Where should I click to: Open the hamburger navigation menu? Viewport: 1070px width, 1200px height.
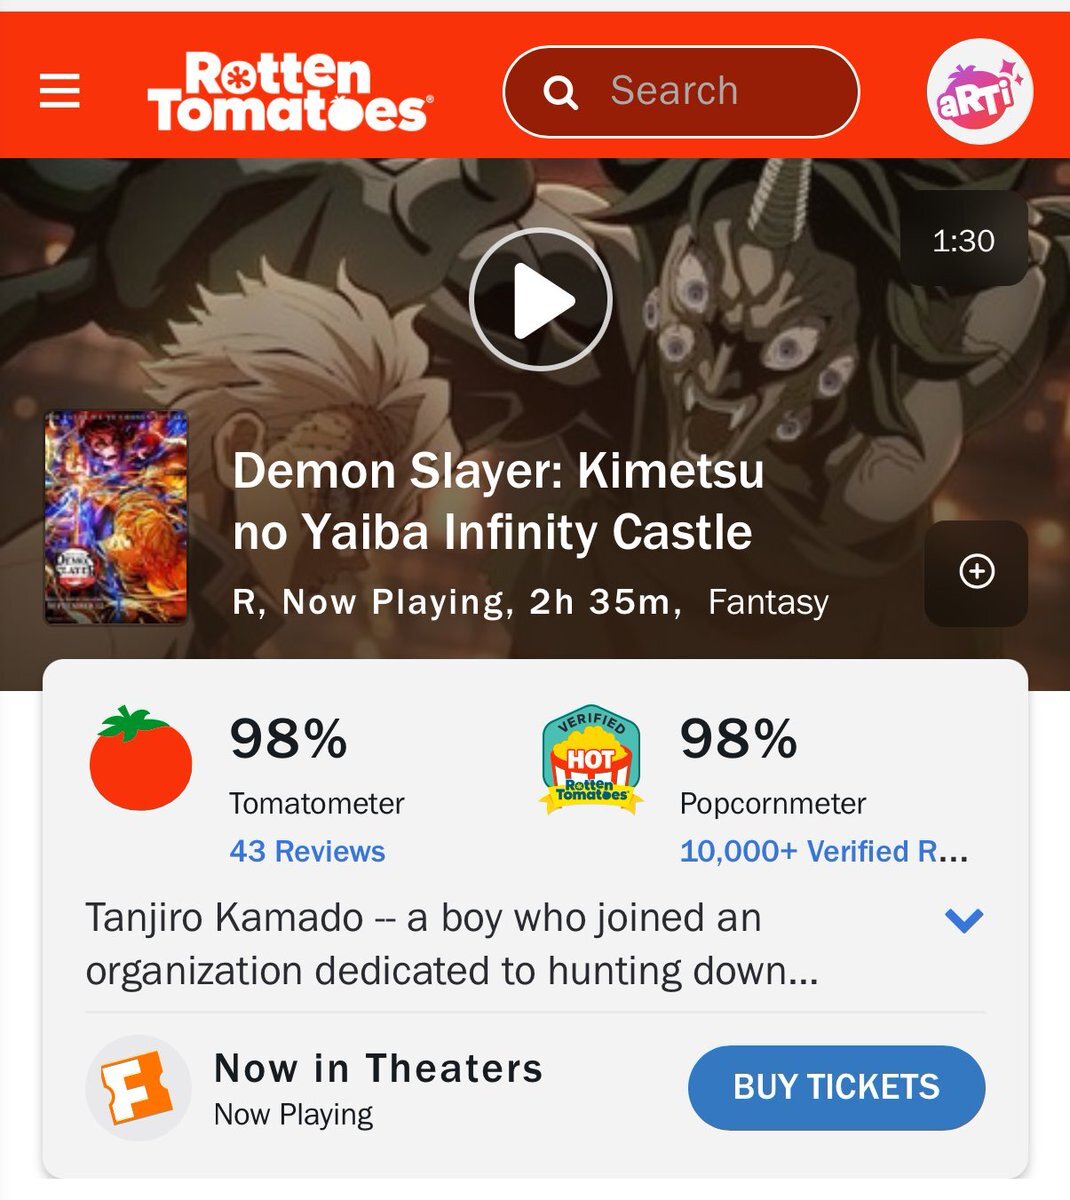tap(60, 92)
